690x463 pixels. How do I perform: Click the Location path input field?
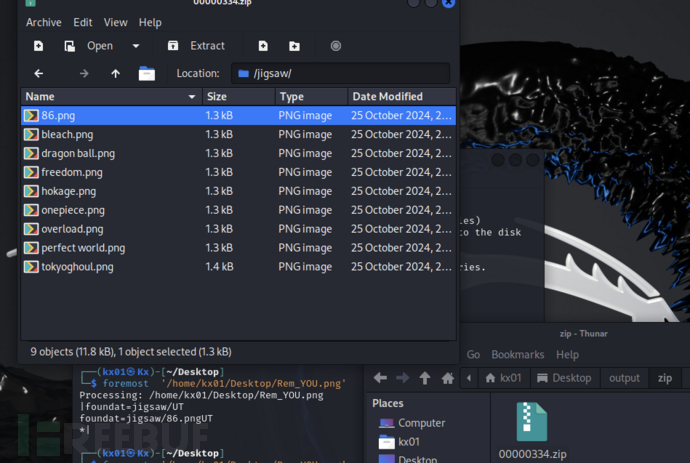340,74
